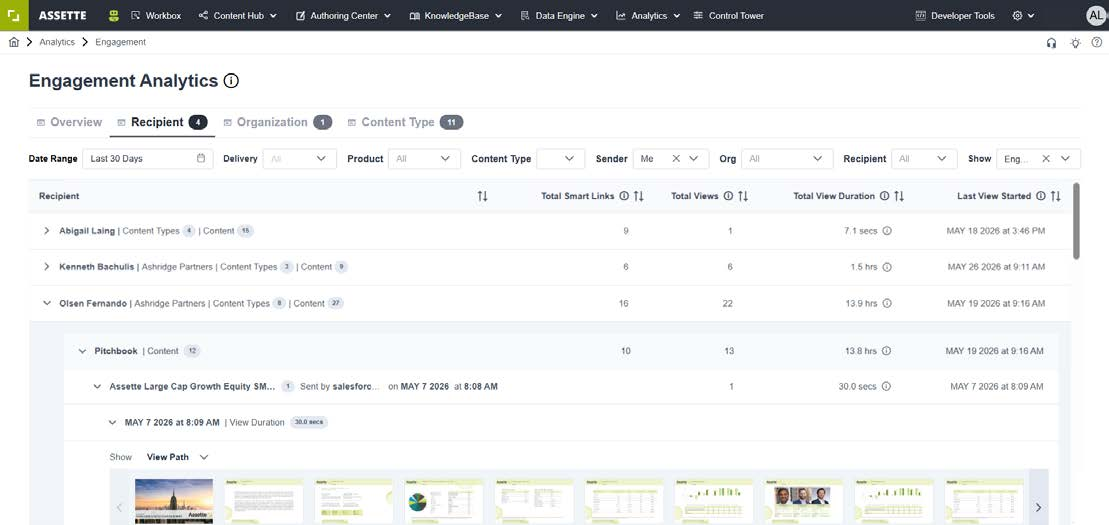1109x525 pixels.
Task: Open the Data Engine menu
Action: coord(559,16)
